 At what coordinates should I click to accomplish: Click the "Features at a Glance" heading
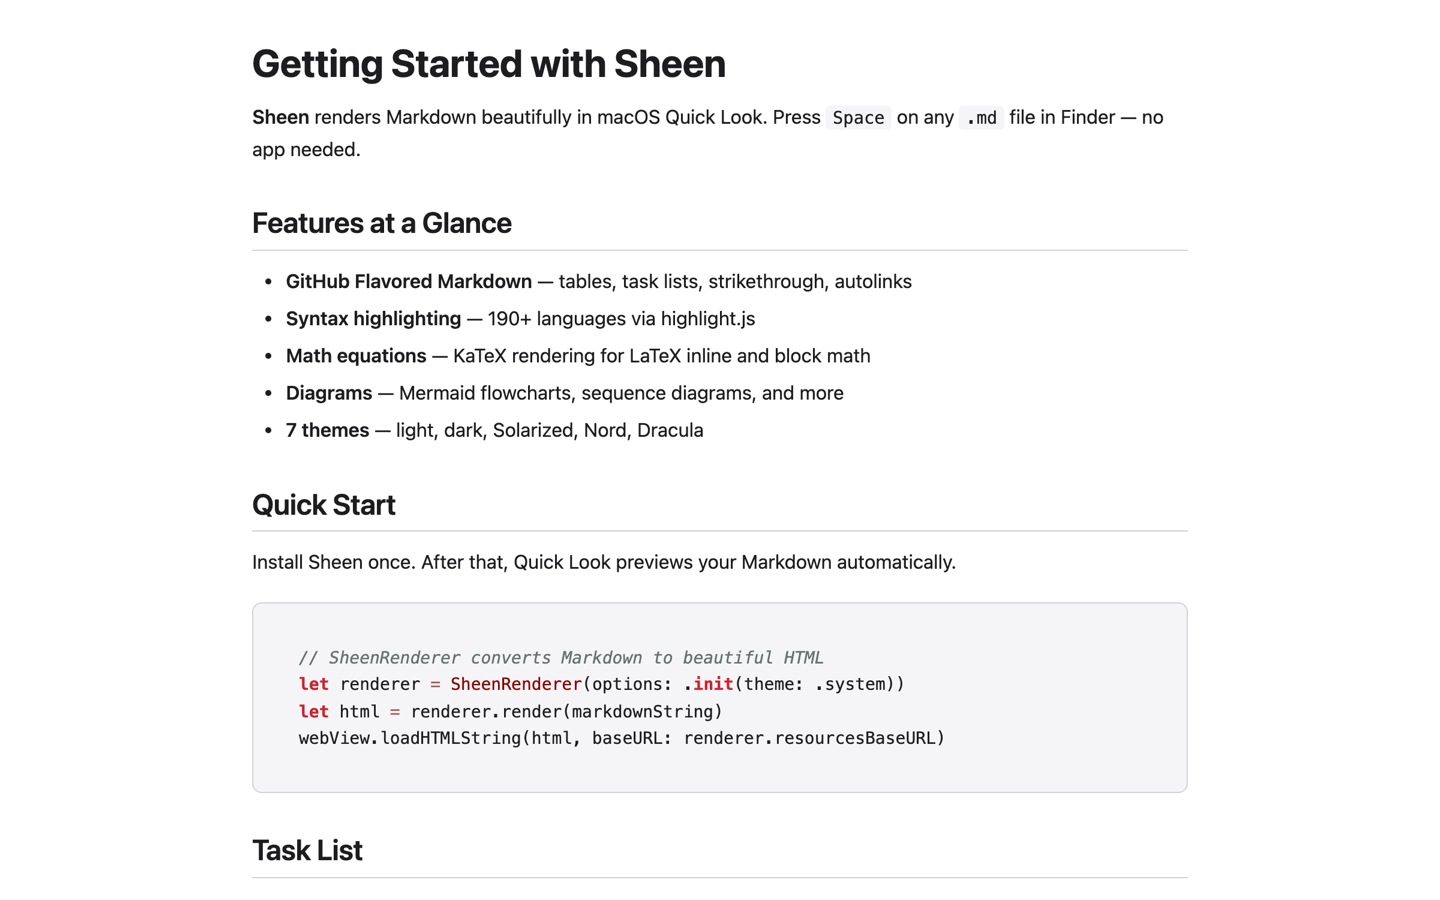[x=382, y=223]
